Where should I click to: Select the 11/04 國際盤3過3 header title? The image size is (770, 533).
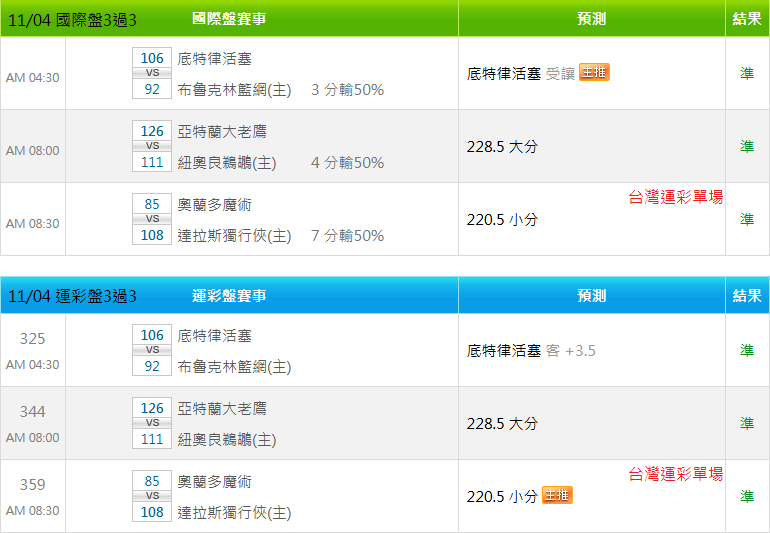tap(72, 20)
